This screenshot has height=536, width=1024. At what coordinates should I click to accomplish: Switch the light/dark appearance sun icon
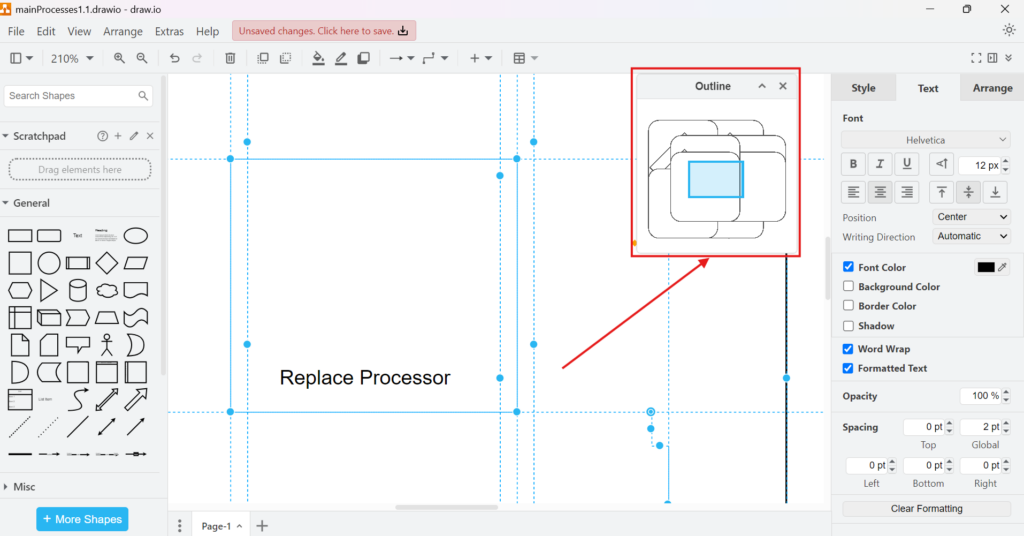[1009, 30]
